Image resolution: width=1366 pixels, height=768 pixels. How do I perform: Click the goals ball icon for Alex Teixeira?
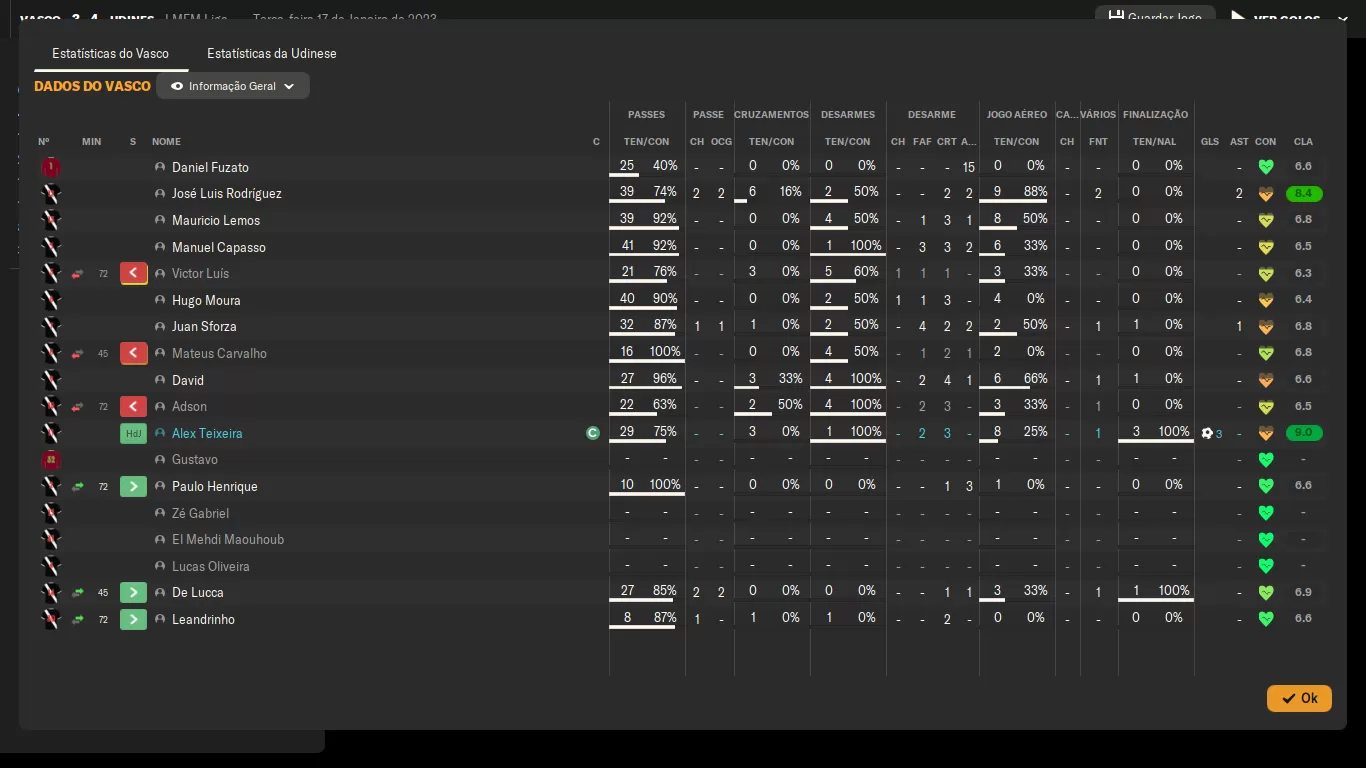pyautogui.click(x=1207, y=433)
